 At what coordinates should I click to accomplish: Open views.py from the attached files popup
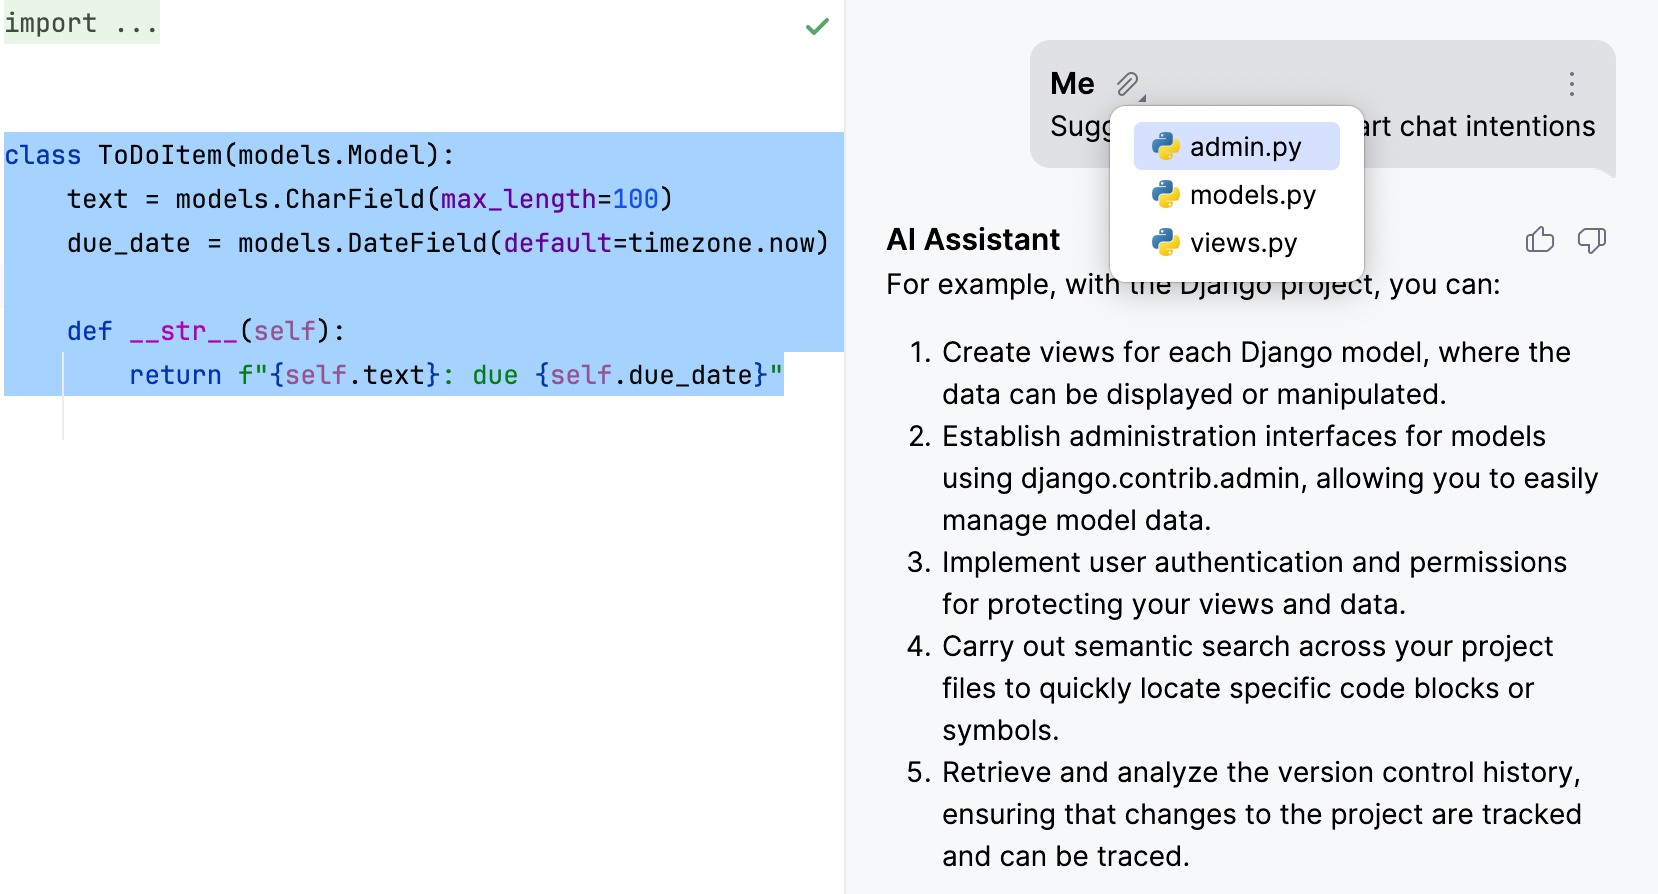(x=1243, y=243)
